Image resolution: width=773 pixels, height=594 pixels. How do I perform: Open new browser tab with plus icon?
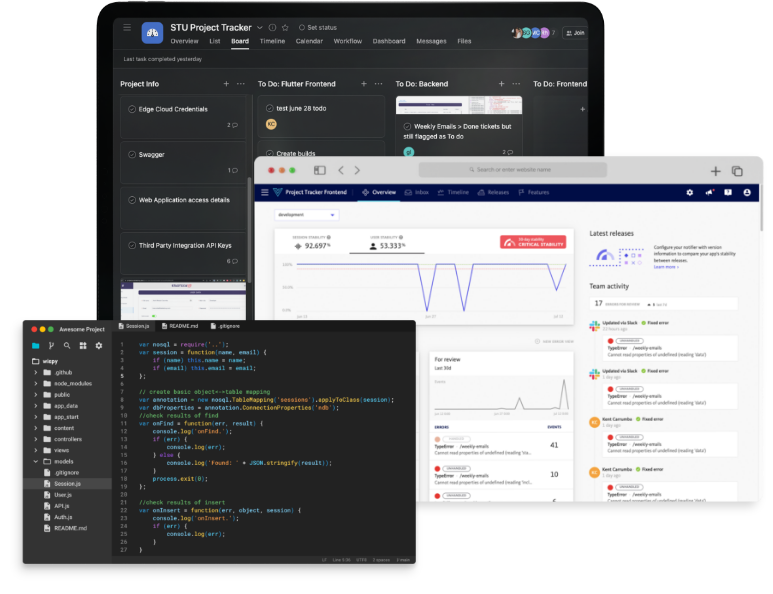tap(715, 171)
